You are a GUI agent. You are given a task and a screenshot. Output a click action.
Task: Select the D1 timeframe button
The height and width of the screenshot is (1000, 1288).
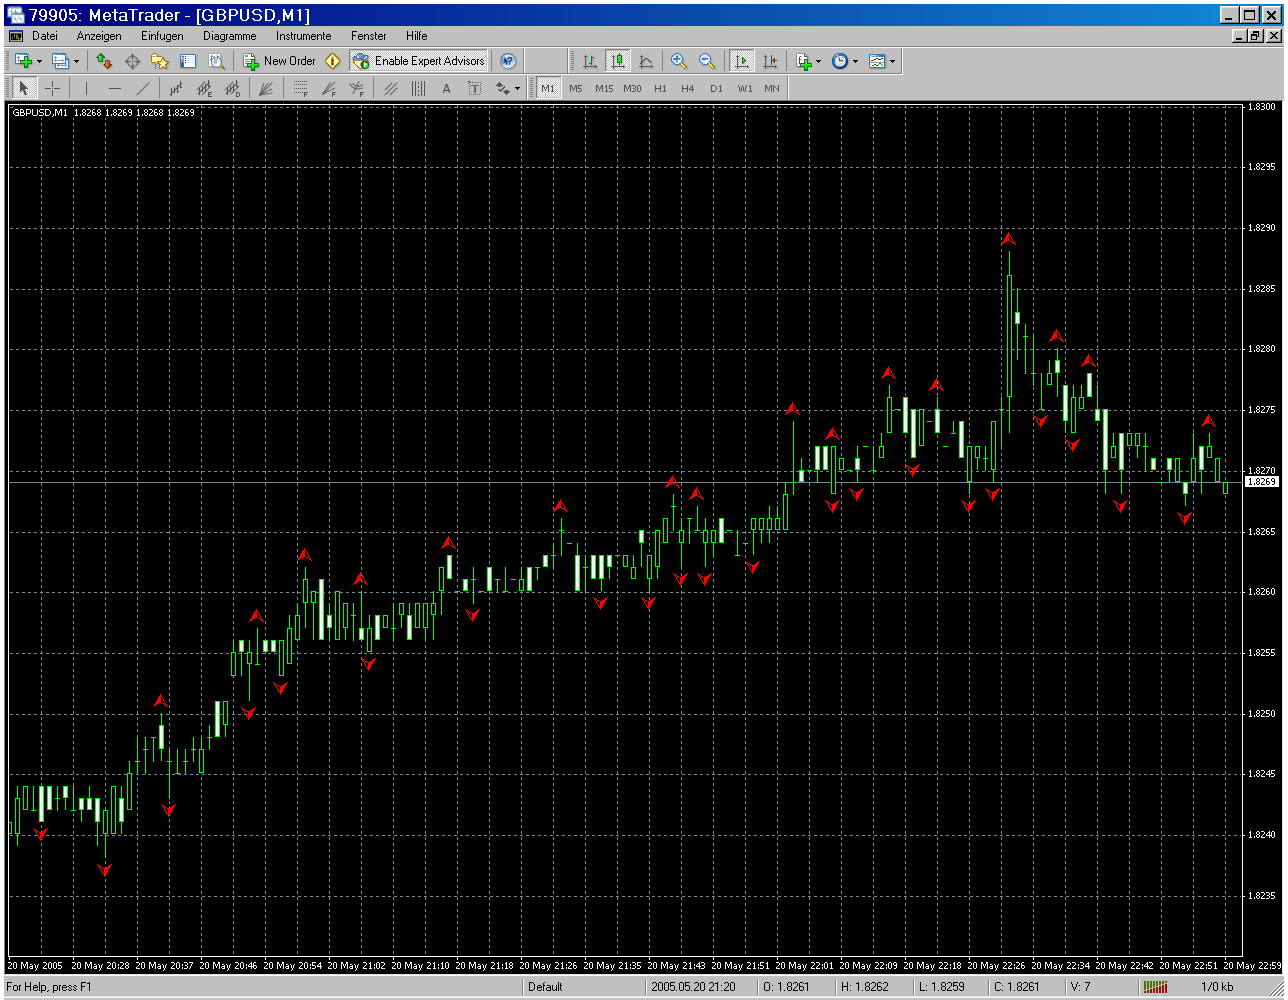tap(716, 88)
